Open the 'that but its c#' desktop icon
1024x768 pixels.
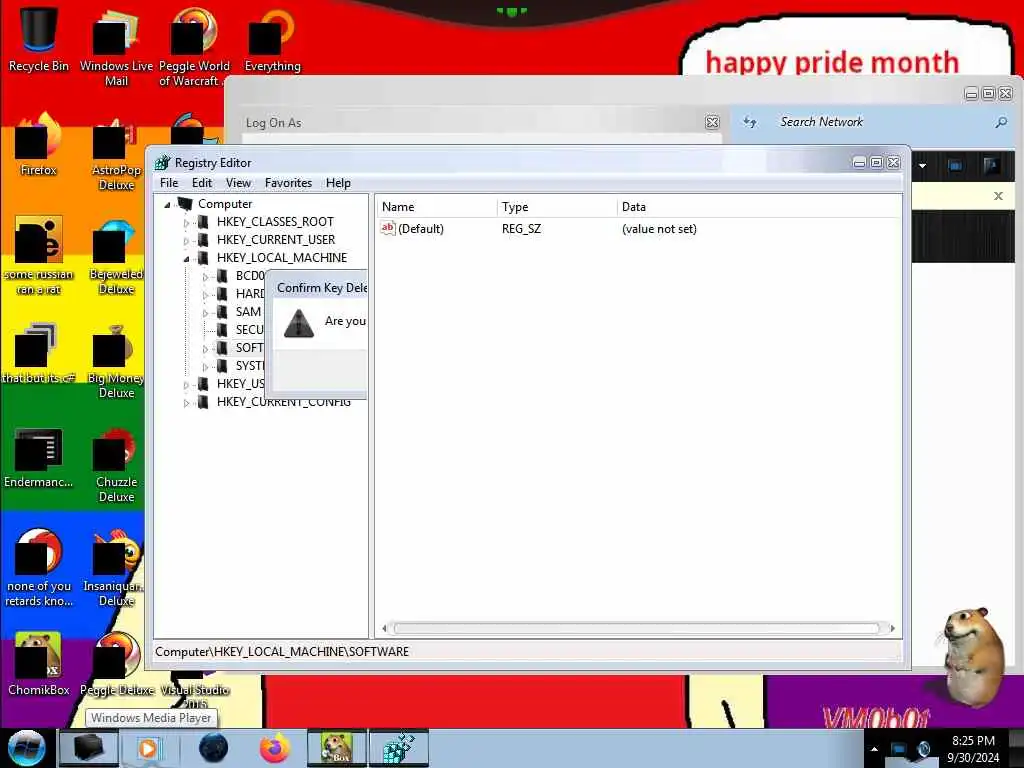(x=38, y=353)
